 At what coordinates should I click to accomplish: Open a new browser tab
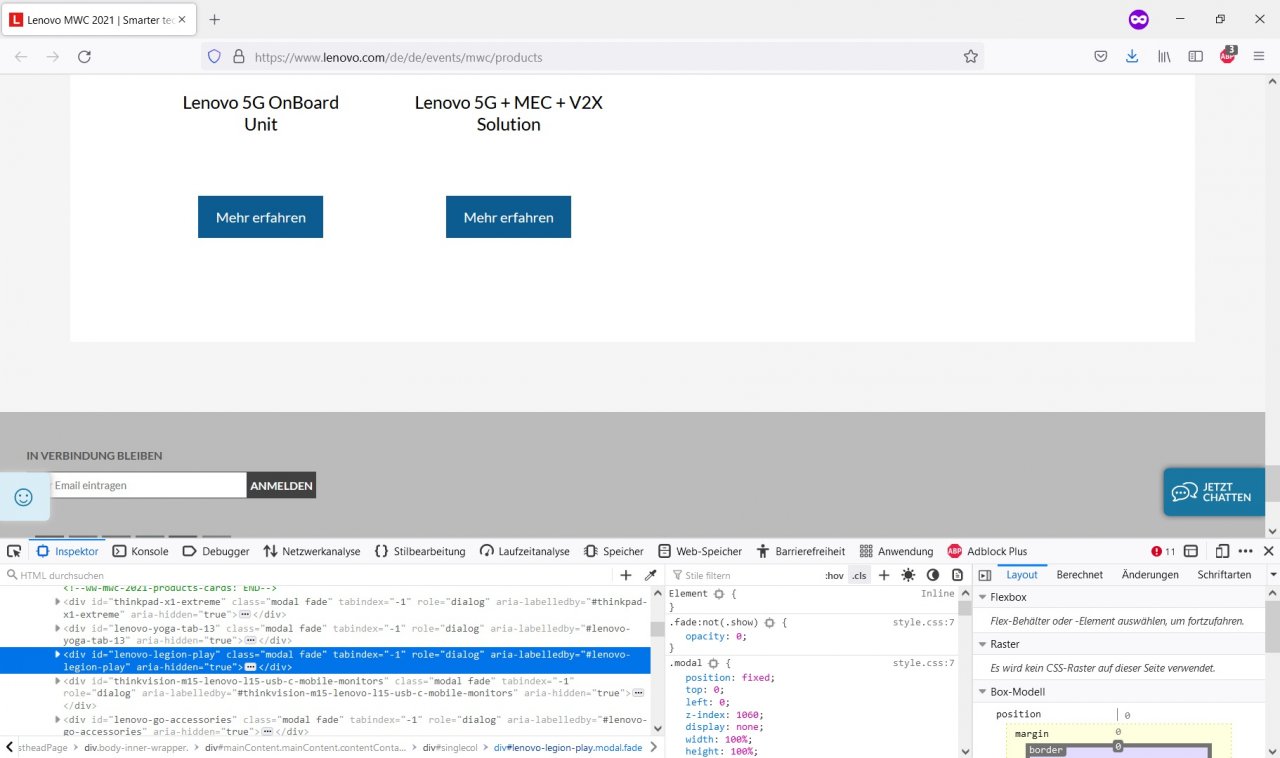click(214, 19)
